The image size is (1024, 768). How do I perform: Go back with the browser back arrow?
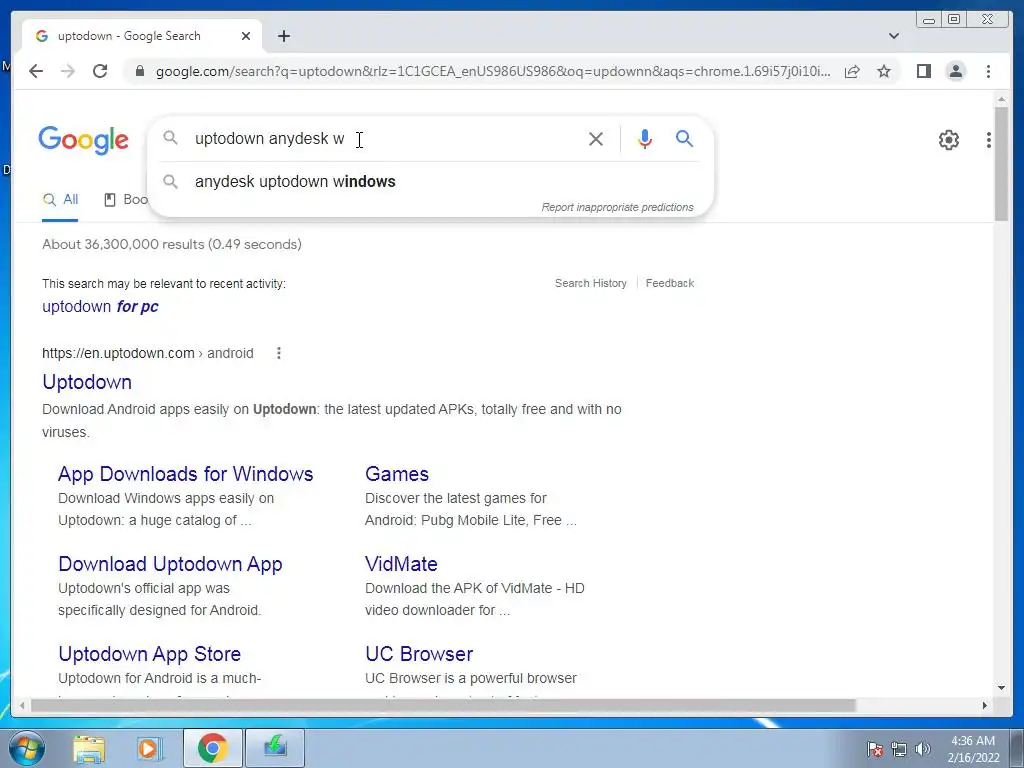[x=36, y=71]
